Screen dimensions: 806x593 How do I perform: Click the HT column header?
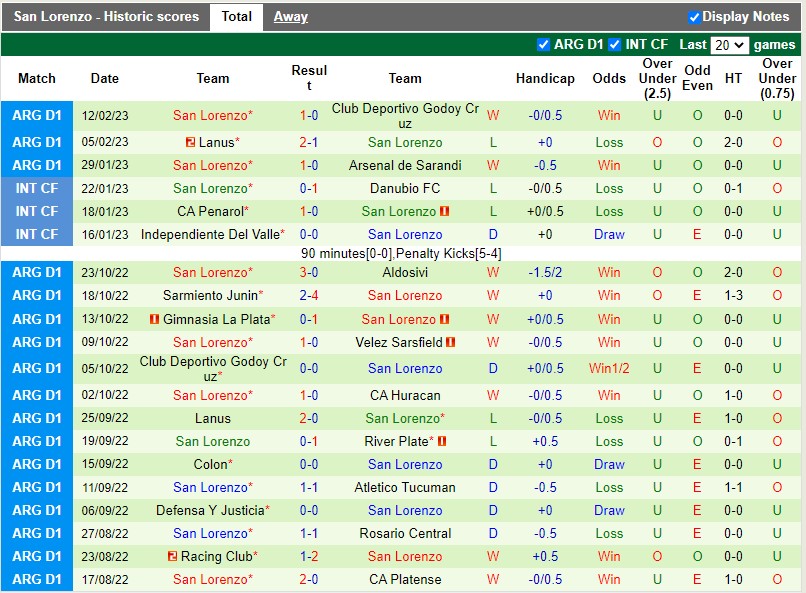coord(733,79)
